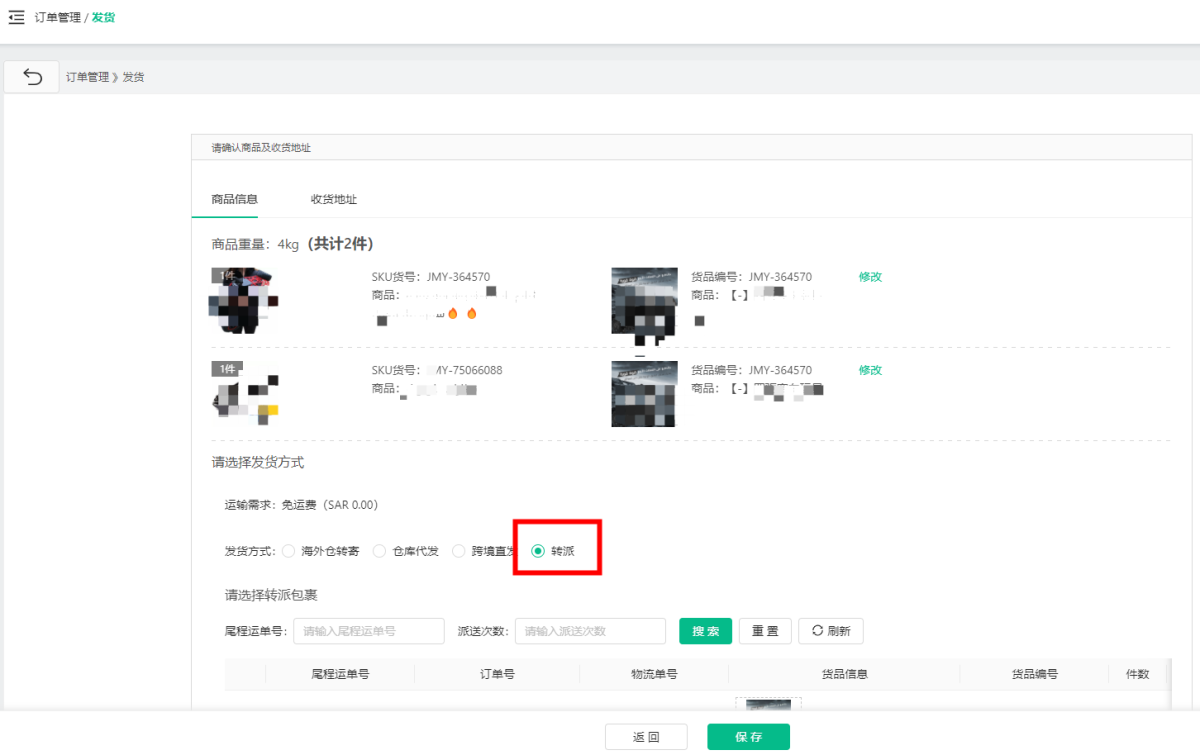Click the refresh icon in 刷新 button
The height and width of the screenshot is (755, 1200).
(817, 631)
